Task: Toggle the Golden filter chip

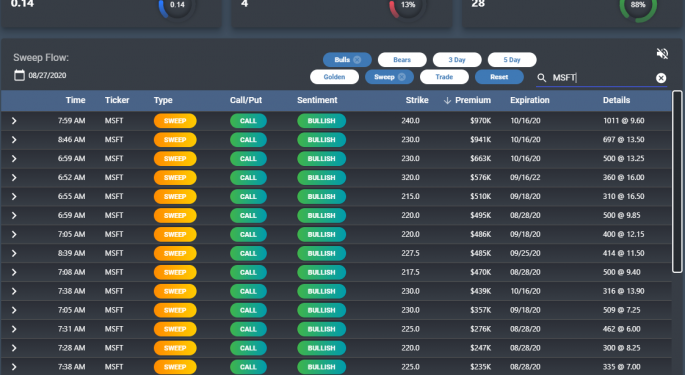Action: pyautogui.click(x=334, y=77)
